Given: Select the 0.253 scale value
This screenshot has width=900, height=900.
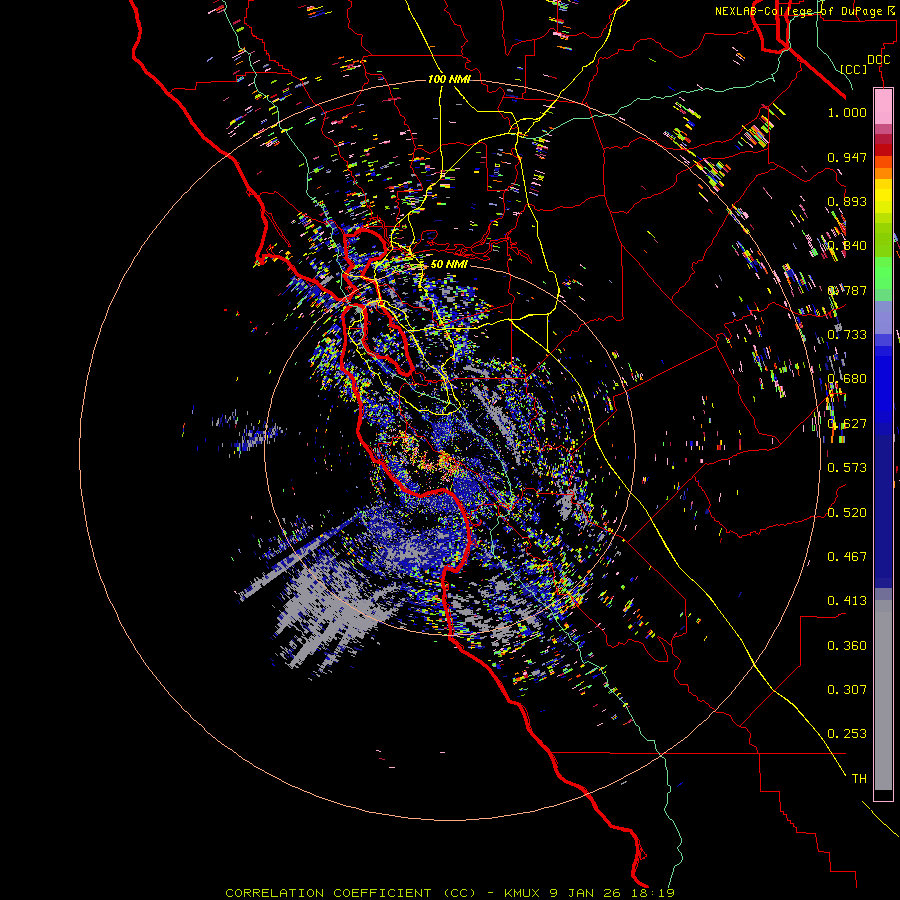Looking at the screenshot, I should 847,734.
